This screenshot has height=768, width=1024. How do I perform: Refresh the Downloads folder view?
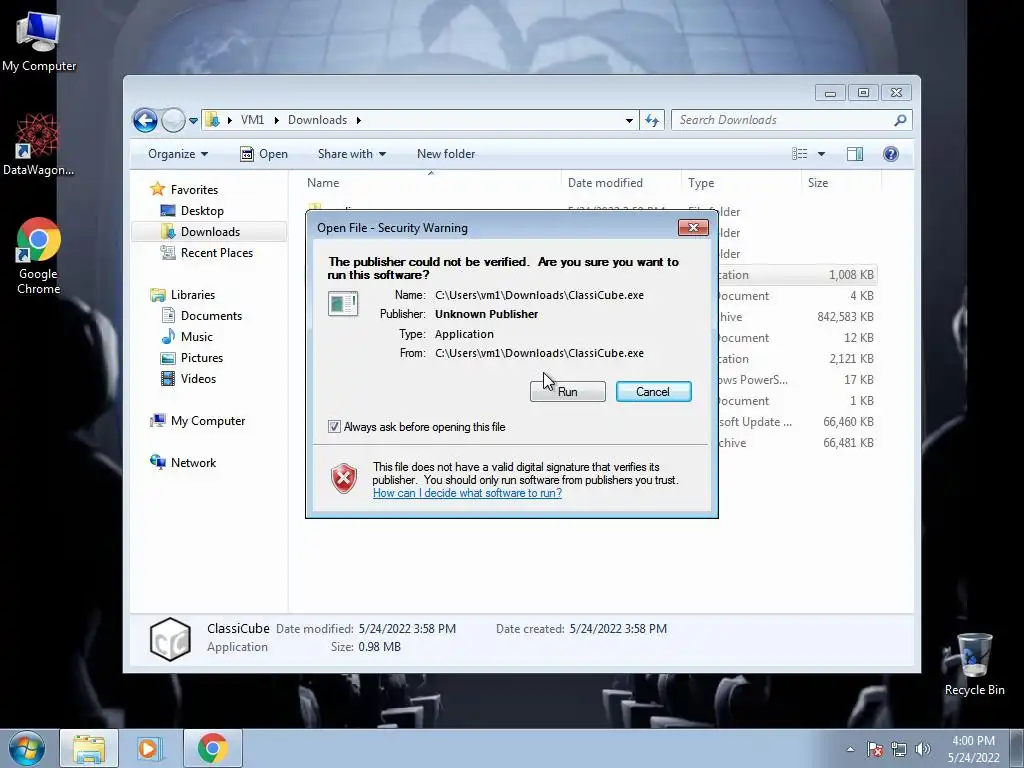(x=652, y=120)
